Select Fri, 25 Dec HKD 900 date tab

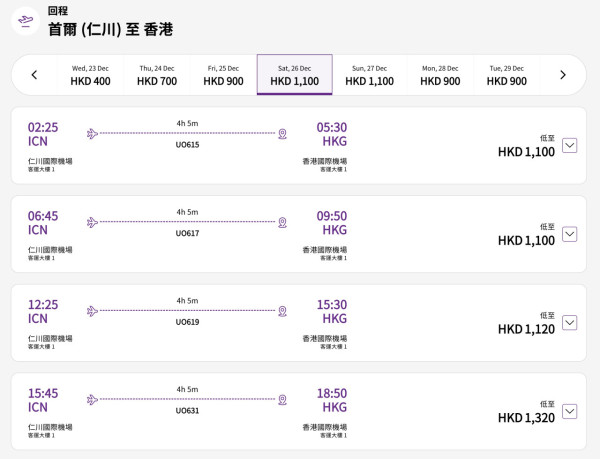(x=223, y=75)
